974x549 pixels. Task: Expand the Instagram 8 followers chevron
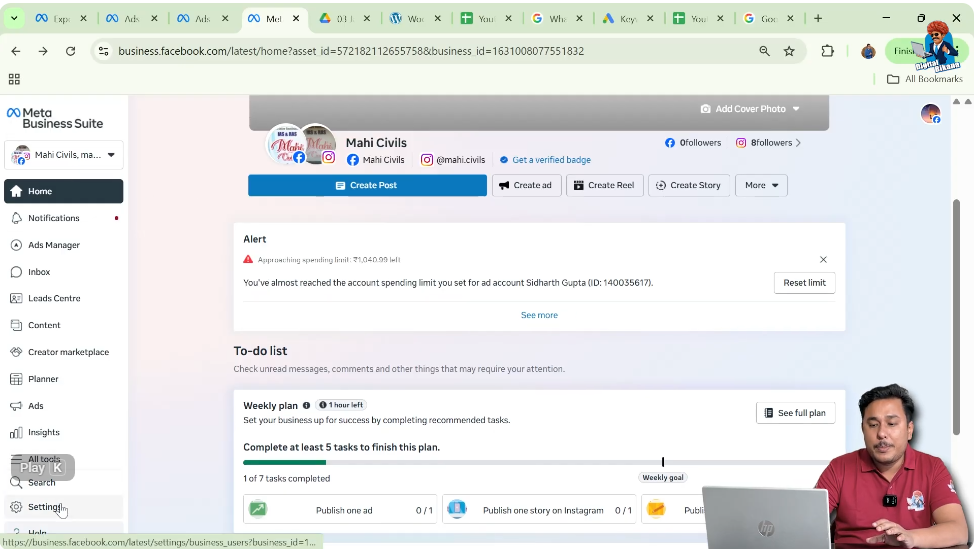[x=798, y=143]
